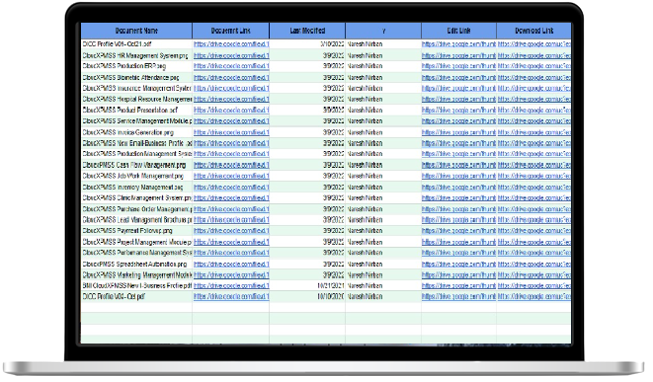Select the Payment Followup png name cell

pyautogui.click(x=137, y=230)
